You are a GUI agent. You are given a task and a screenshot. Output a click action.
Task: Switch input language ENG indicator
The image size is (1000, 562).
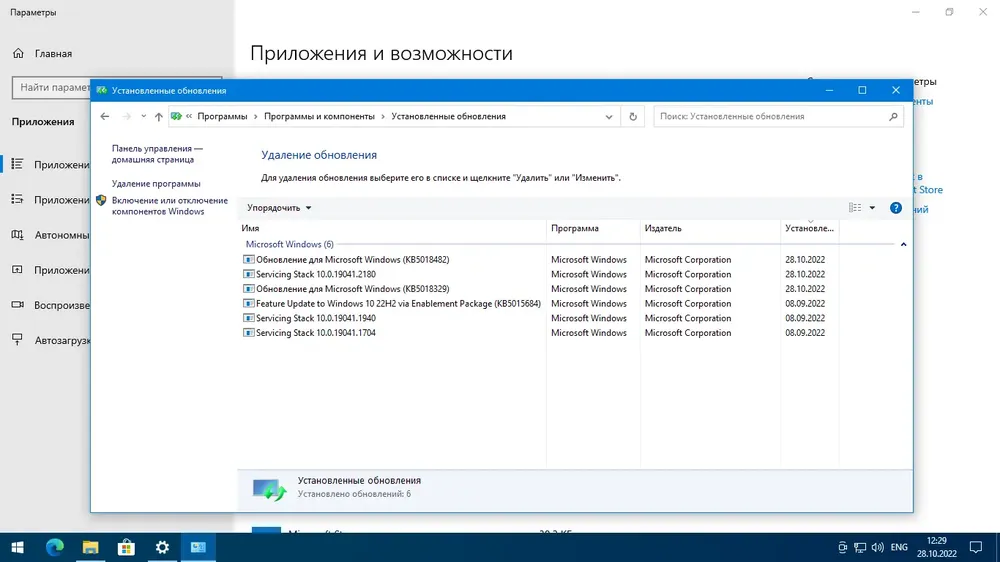[x=899, y=547]
